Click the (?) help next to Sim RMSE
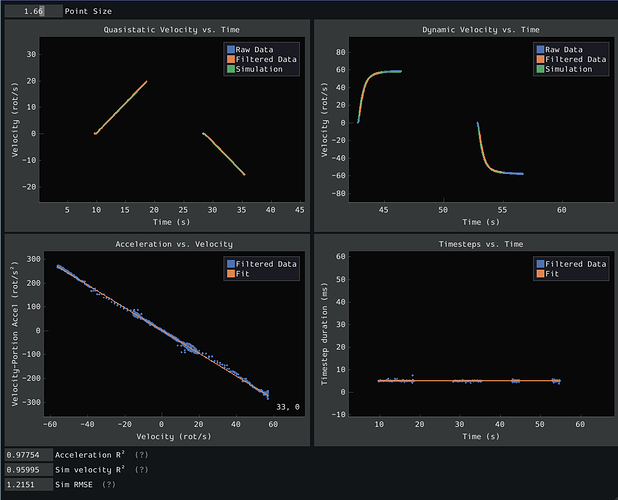Screen dimensions: 618x500 coord(109,485)
